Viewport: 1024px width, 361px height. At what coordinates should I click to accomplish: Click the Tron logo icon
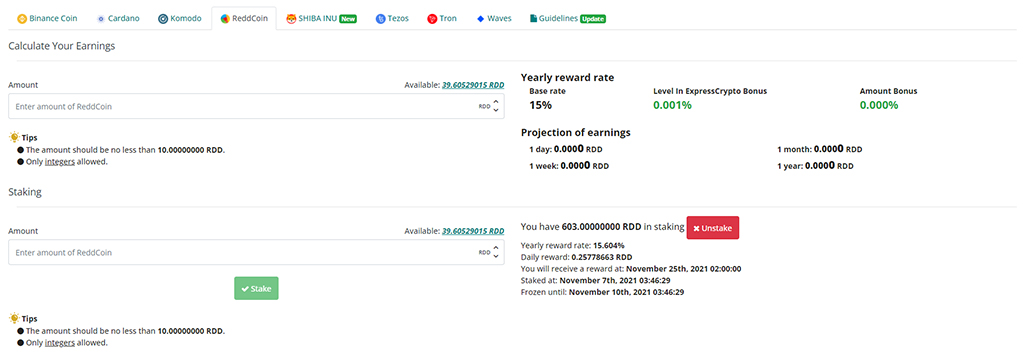pyautogui.click(x=432, y=19)
